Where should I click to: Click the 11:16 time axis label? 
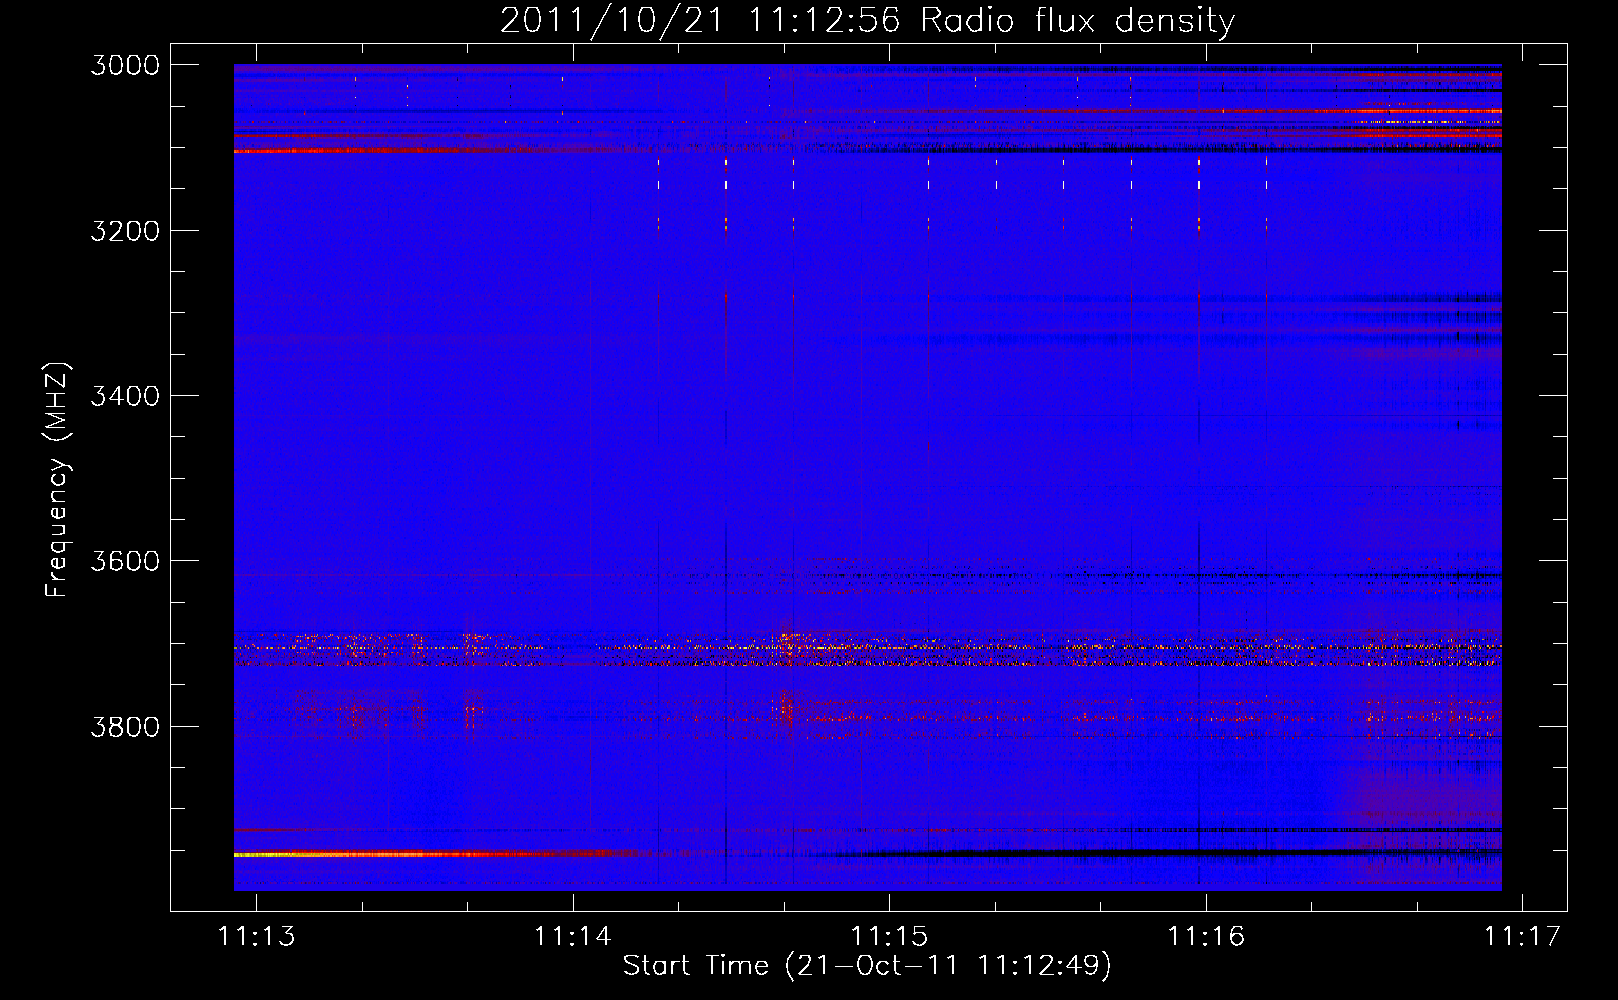(x=1206, y=936)
